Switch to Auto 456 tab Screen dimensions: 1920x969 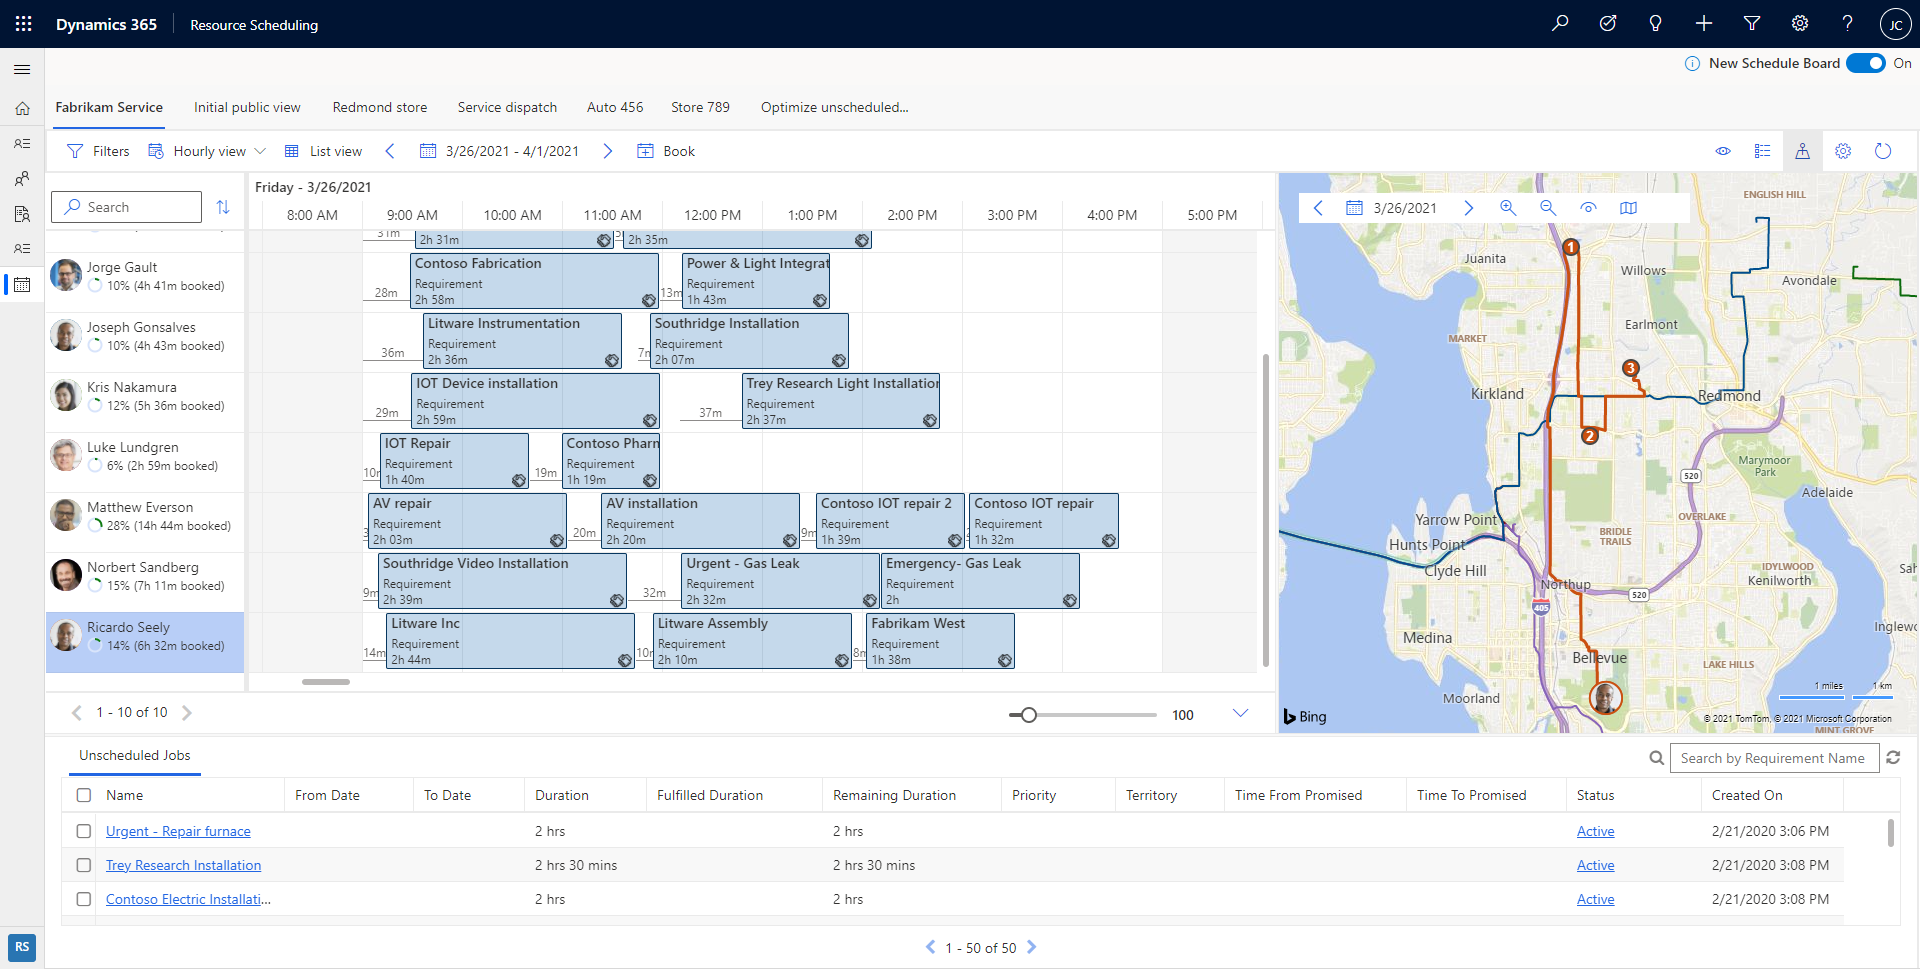pyautogui.click(x=615, y=107)
